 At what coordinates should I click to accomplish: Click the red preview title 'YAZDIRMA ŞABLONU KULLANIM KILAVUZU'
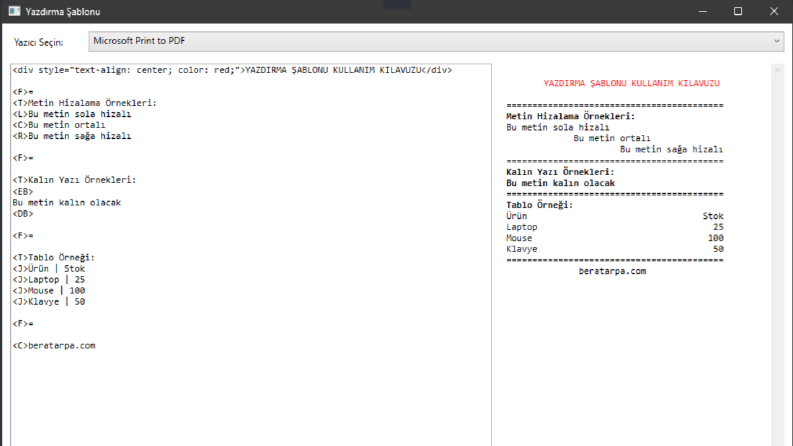[632, 83]
